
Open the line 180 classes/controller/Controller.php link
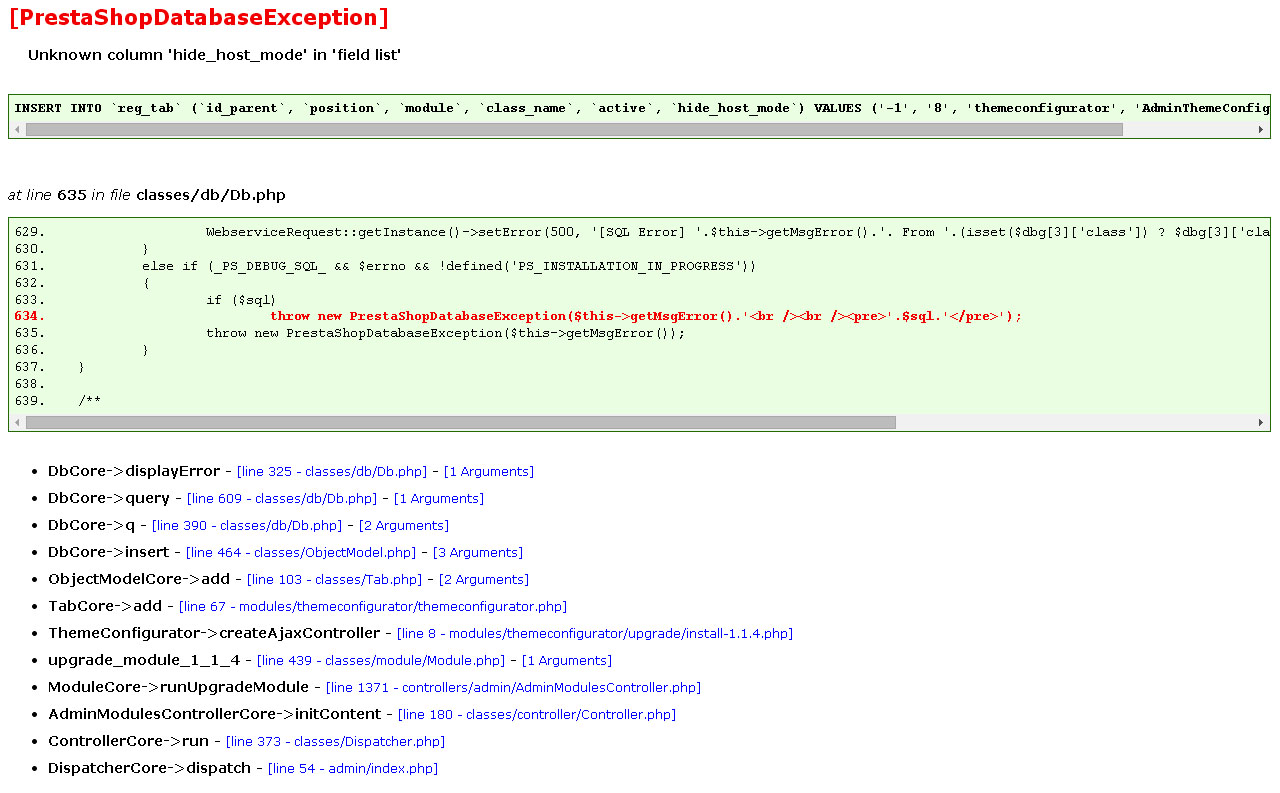537,714
